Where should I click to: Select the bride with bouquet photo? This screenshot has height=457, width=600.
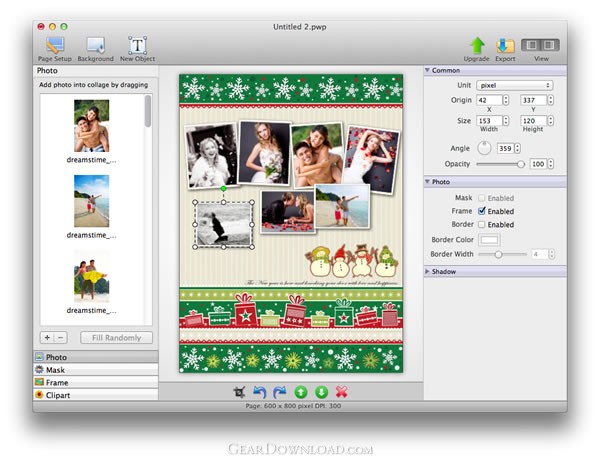pos(264,153)
